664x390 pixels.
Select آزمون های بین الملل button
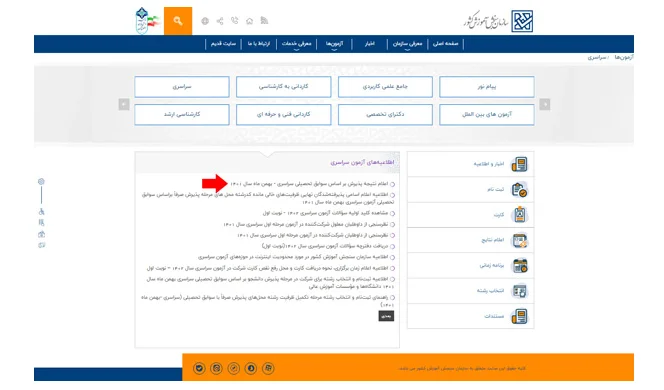pyautogui.click(x=487, y=115)
